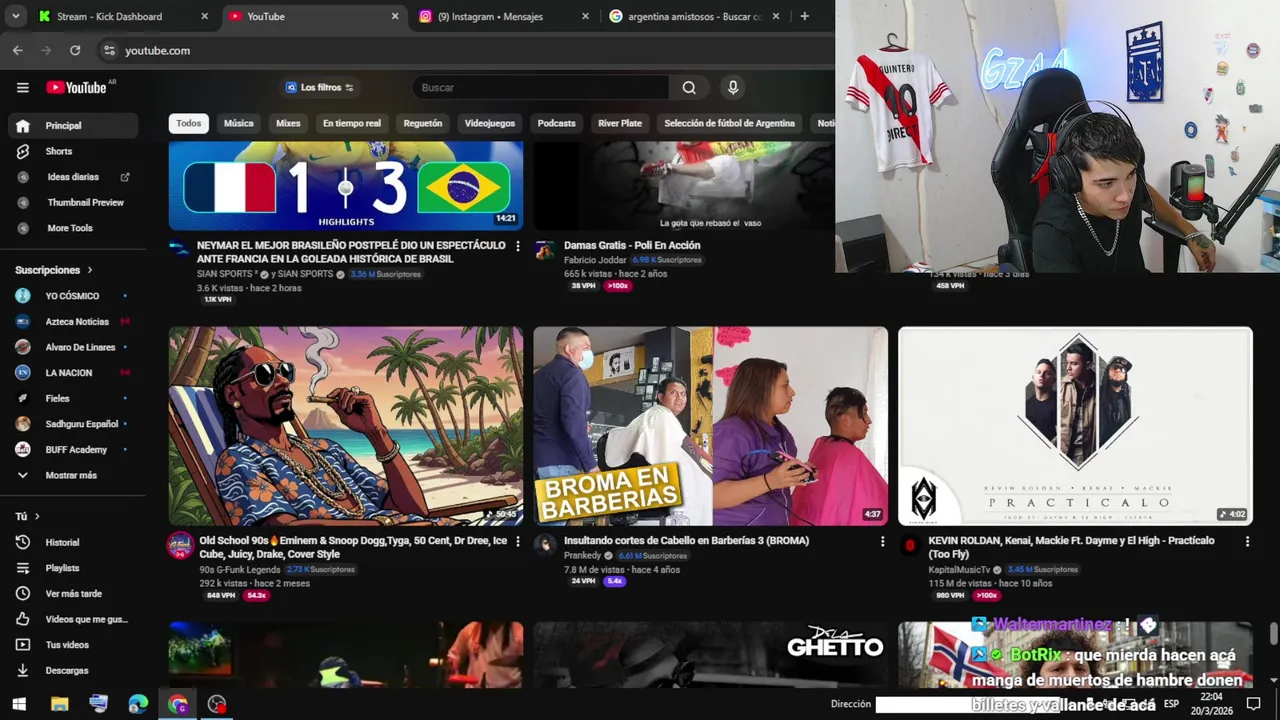Open File Explorer from the taskbar

point(59,704)
